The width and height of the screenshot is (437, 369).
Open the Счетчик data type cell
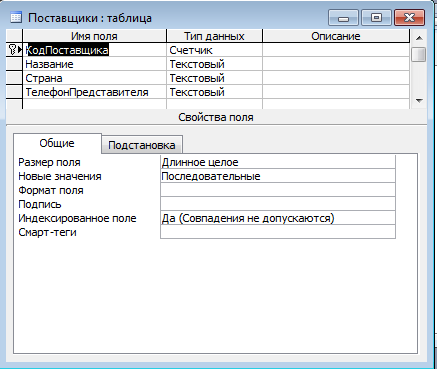(214, 50)
